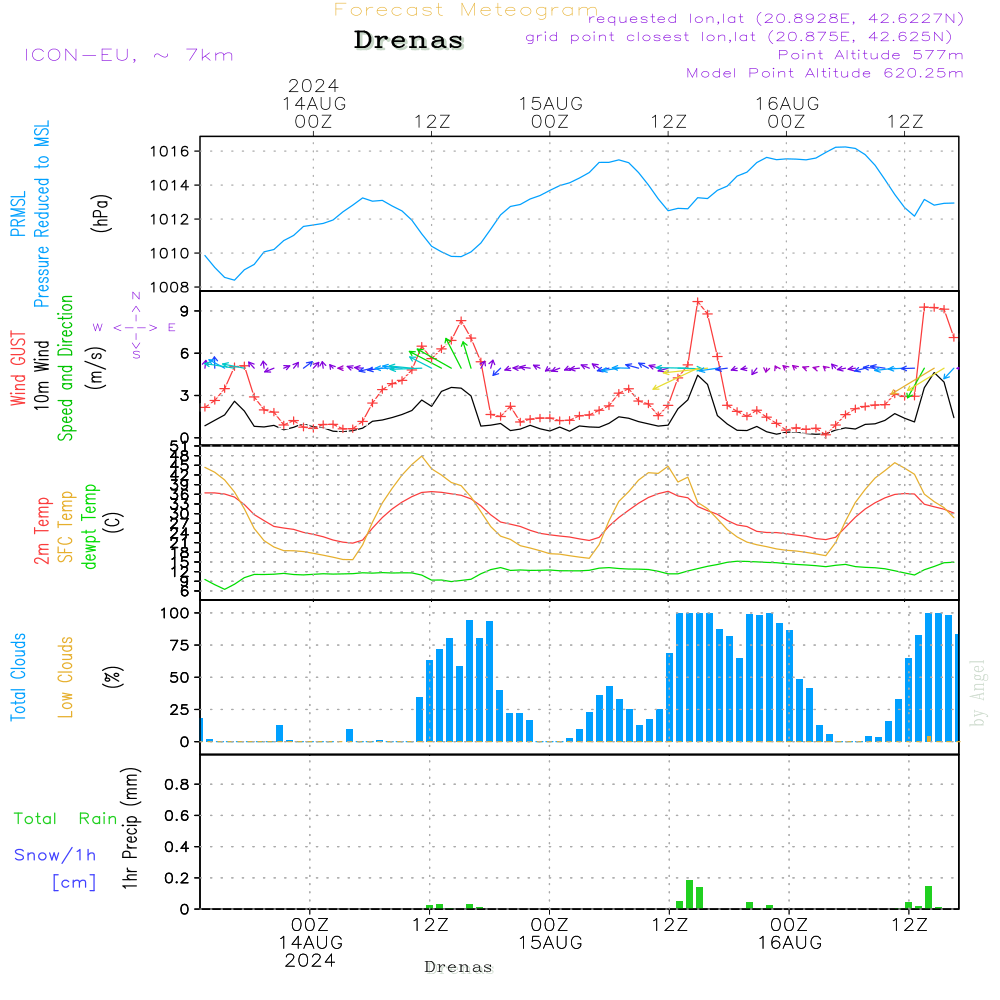Click the 1016 tick on pressure axis

tap(175, 152)
